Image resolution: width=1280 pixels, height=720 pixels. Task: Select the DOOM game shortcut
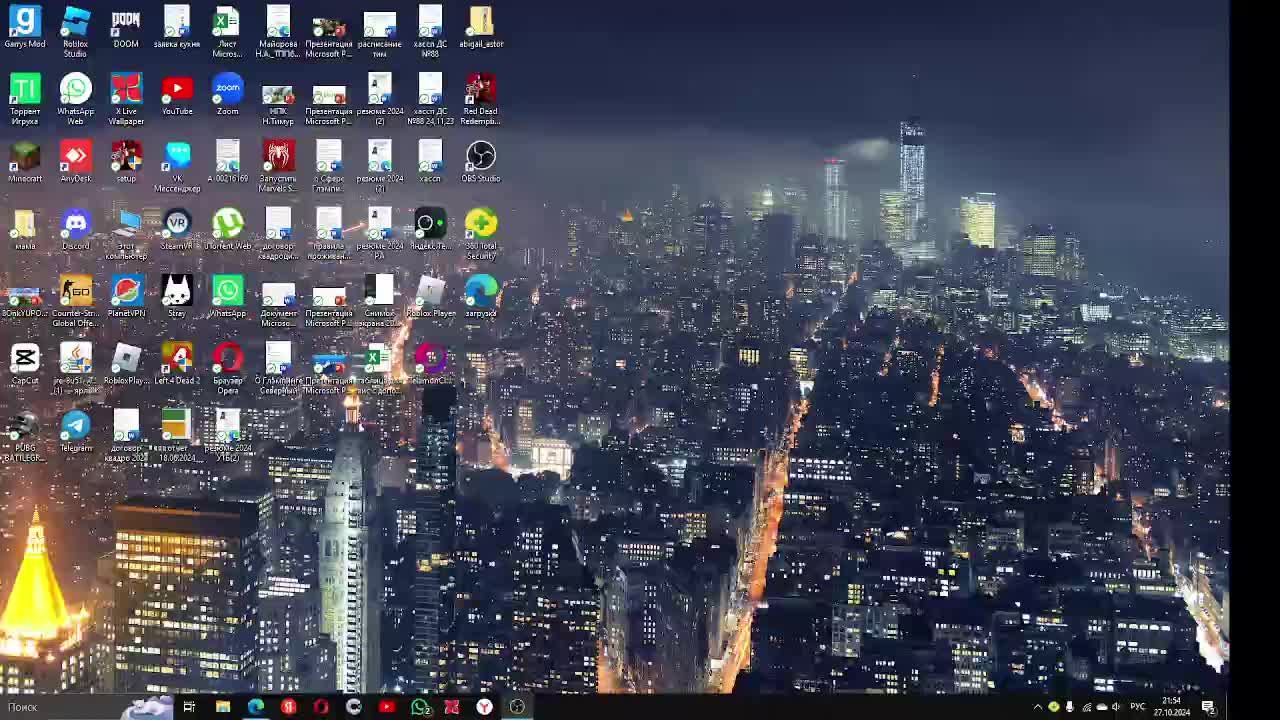(x=126, y=27)
